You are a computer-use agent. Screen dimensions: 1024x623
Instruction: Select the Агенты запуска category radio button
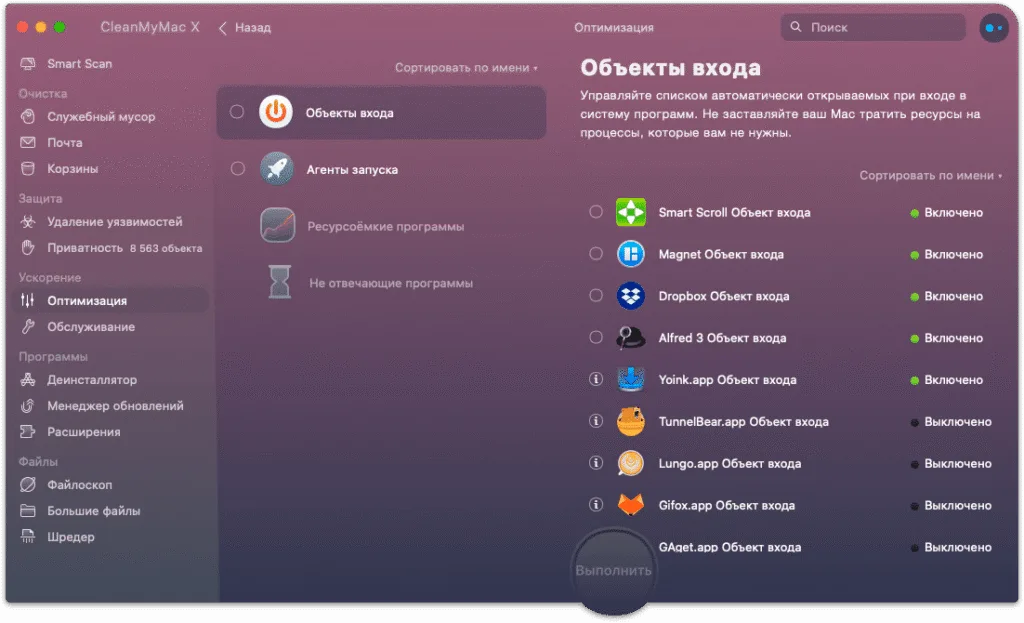click(238, 168)
